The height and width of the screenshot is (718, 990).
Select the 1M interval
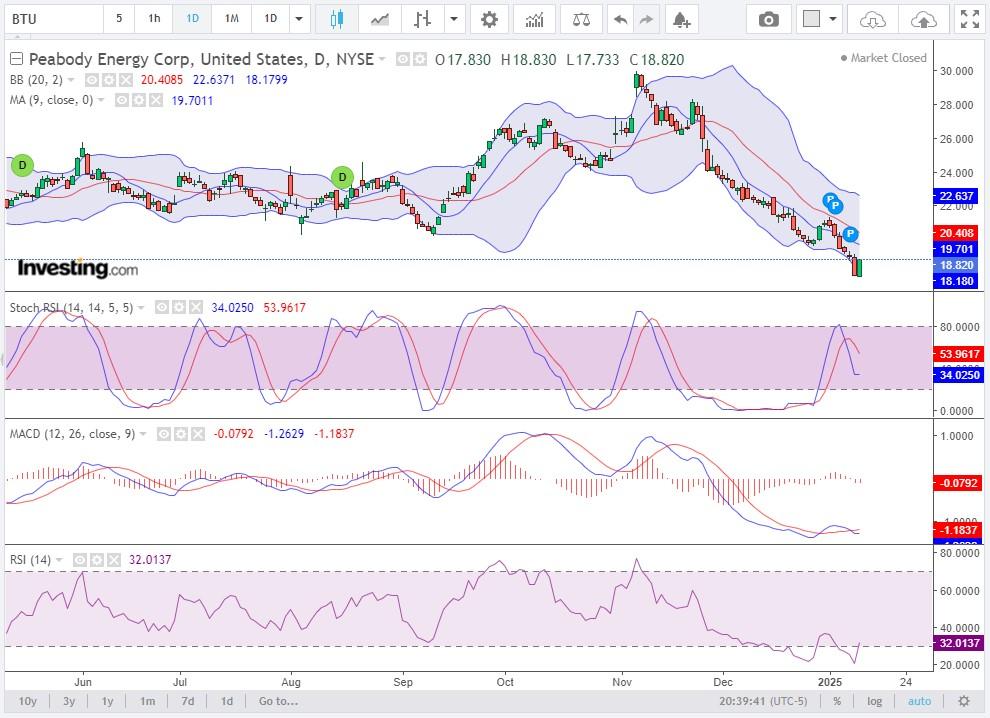(232, 19)
